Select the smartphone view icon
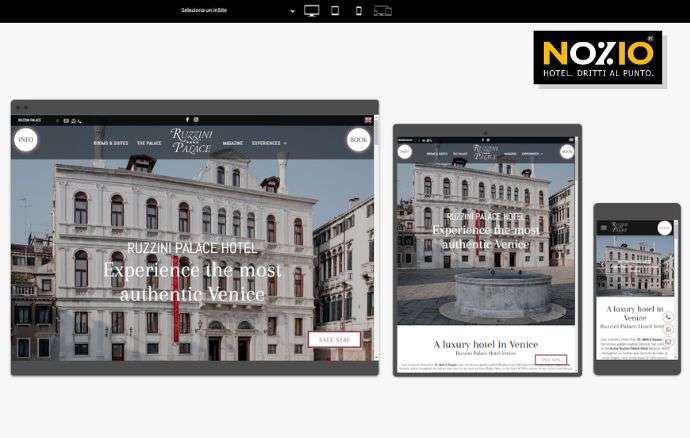The height and width of the screenshot is (438, 690). pyautogui.click(x=359, y=11)
